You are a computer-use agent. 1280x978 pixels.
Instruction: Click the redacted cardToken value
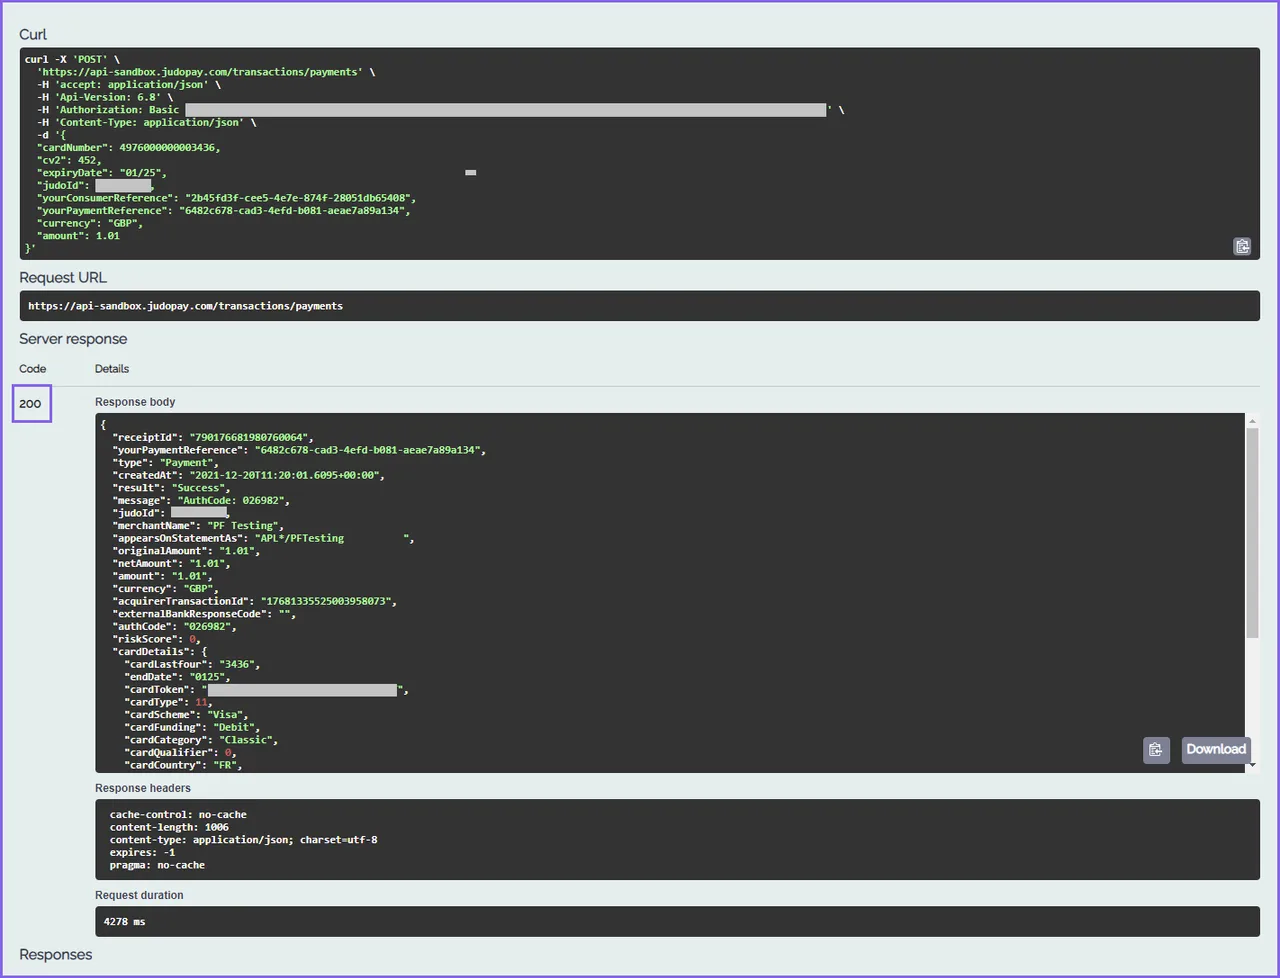click(x=302, y=690)
